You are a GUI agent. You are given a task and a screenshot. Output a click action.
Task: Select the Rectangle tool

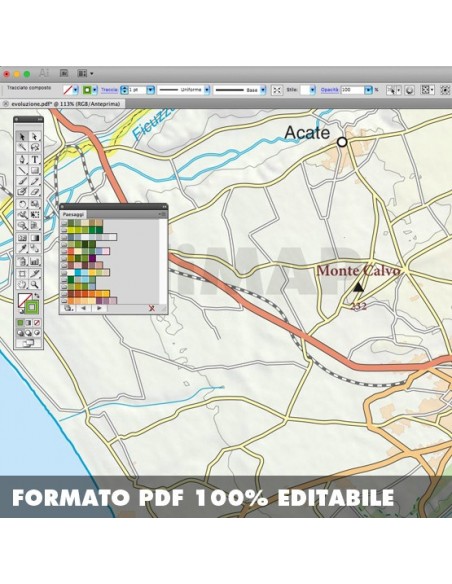coord(35,170)
